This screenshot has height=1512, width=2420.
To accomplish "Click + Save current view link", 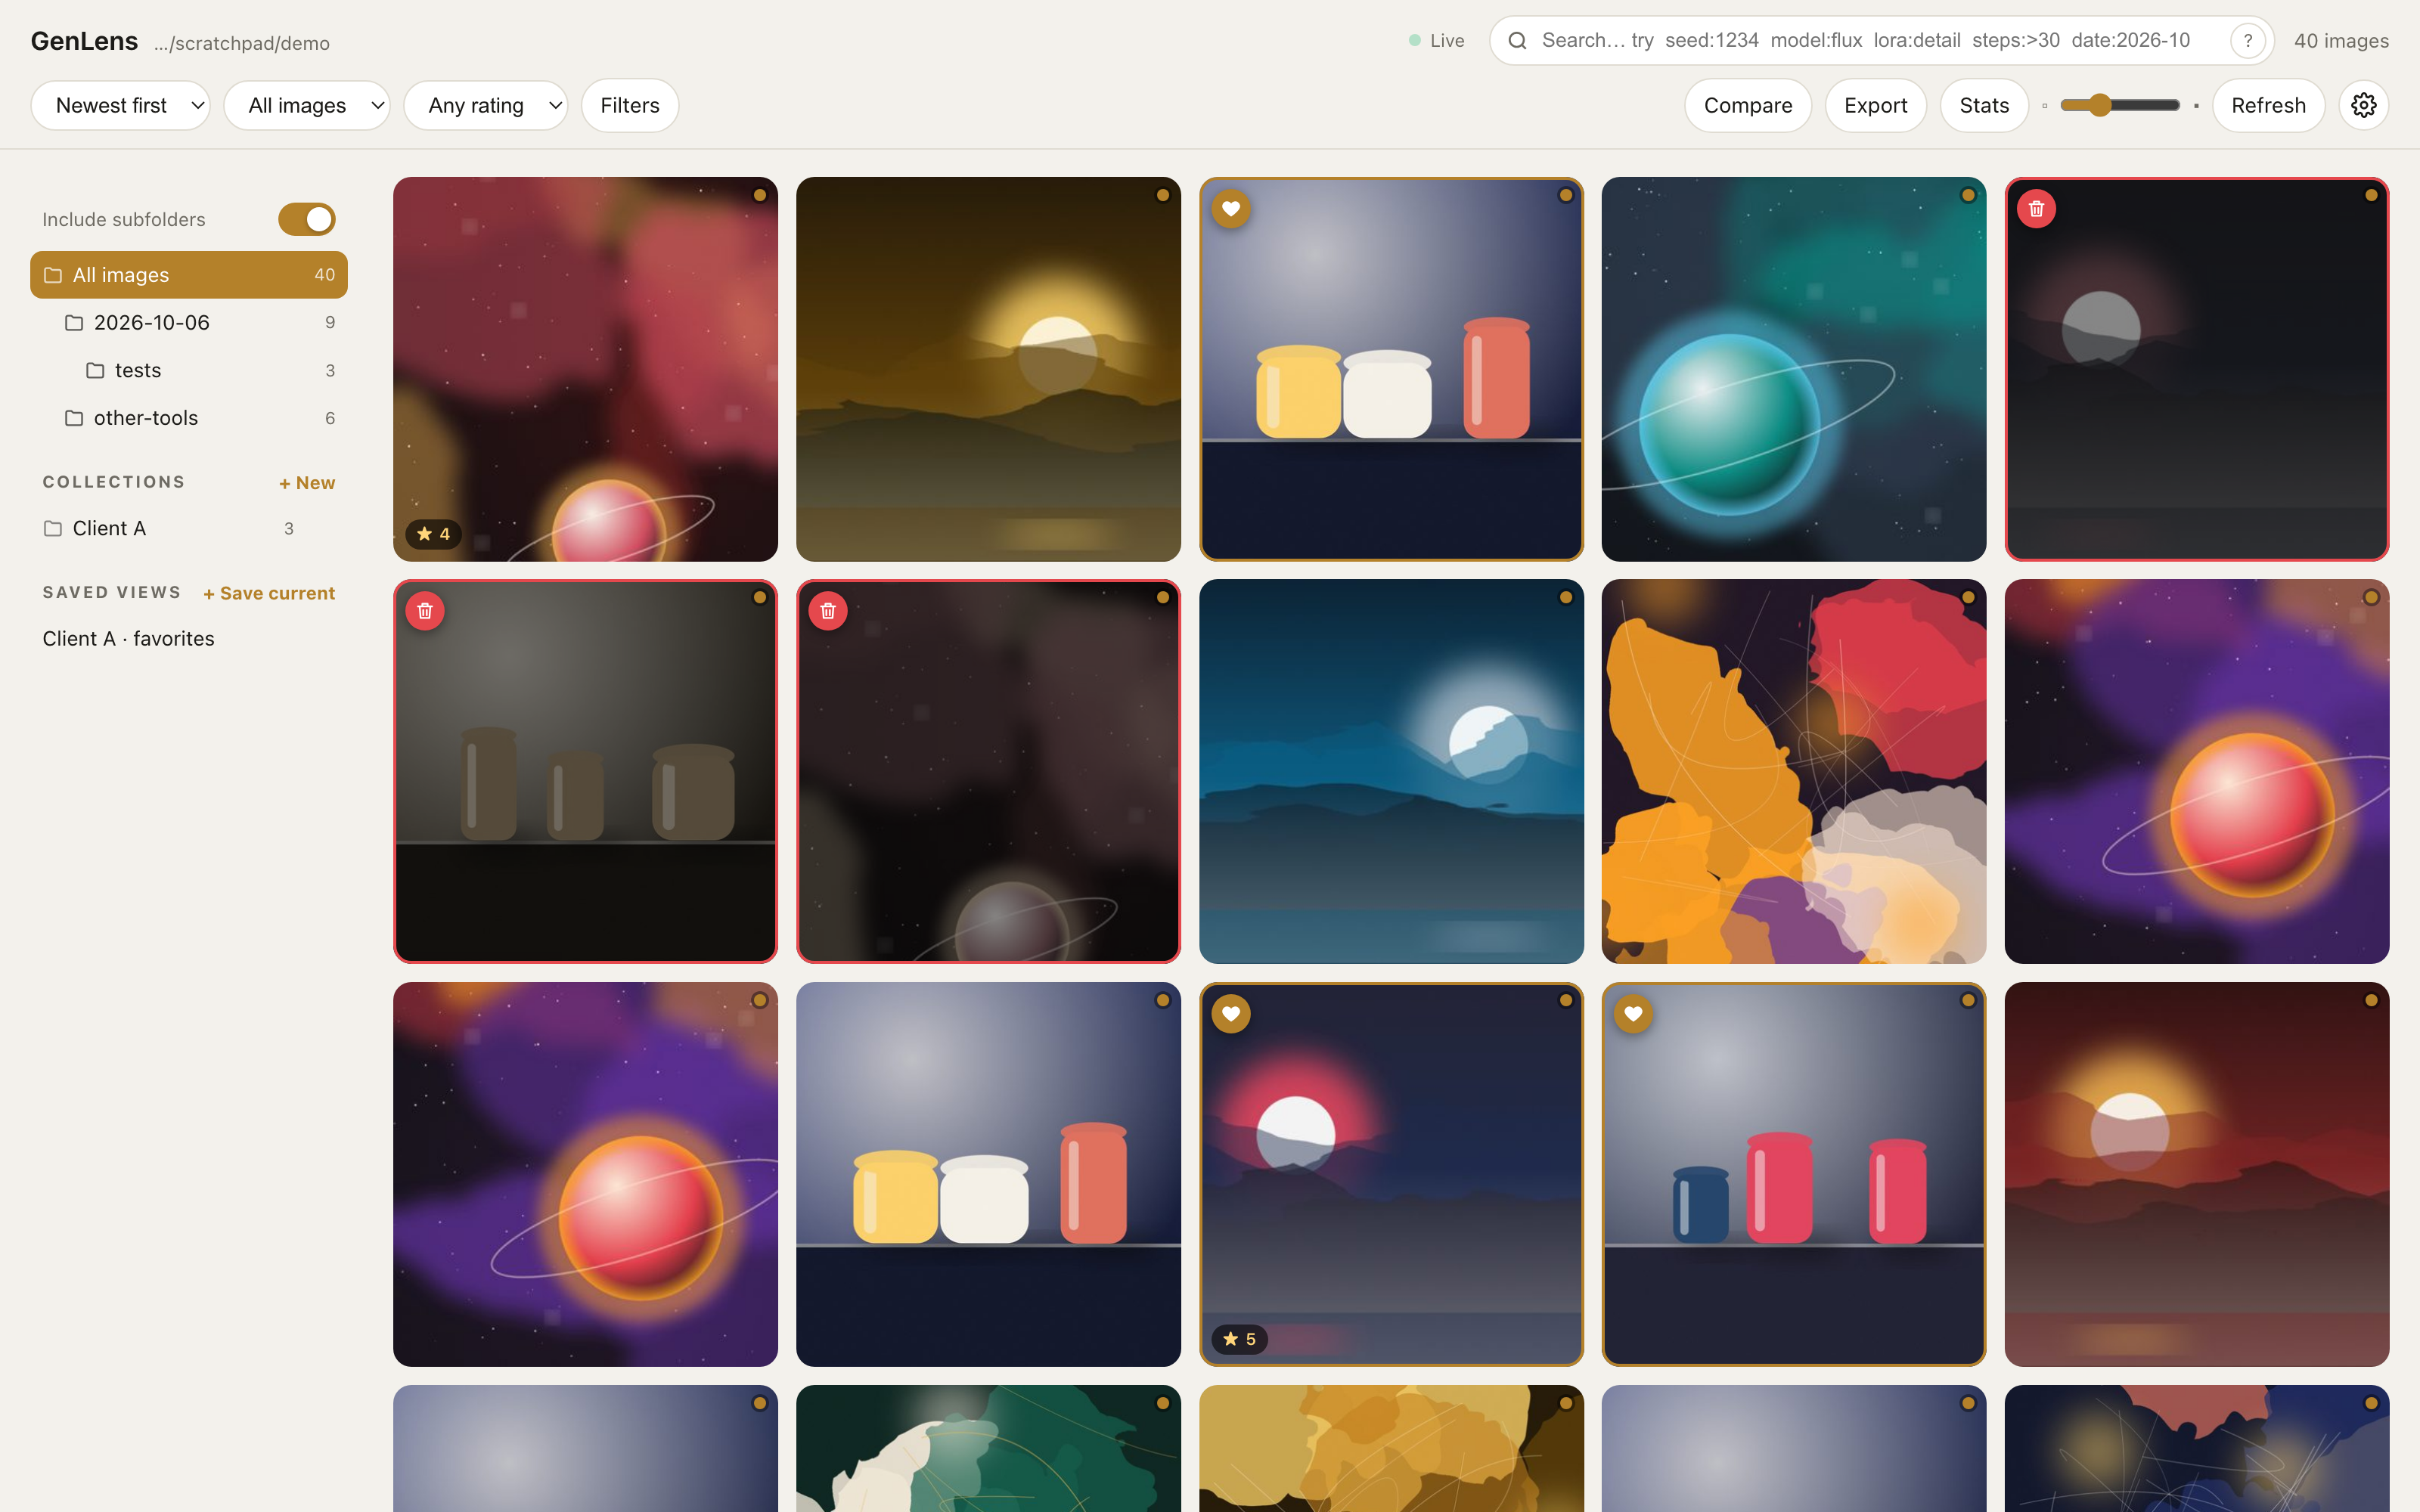I will (x=269, y=593).
